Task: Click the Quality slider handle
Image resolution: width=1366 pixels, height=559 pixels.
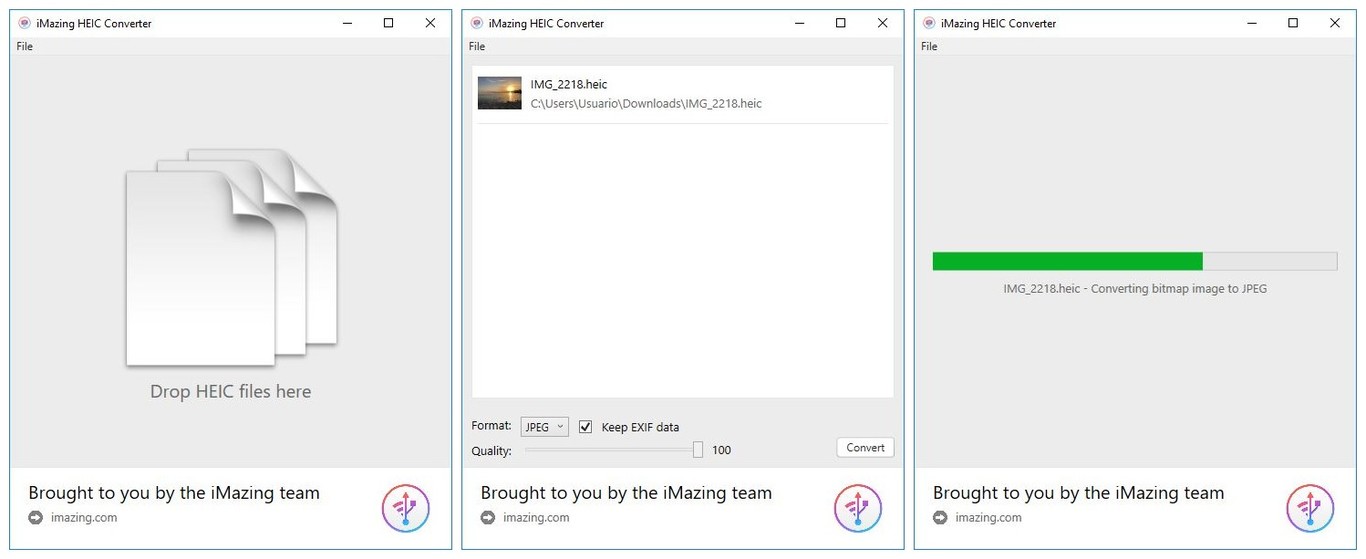Action: pyautogui.click(x=698, y=450)
